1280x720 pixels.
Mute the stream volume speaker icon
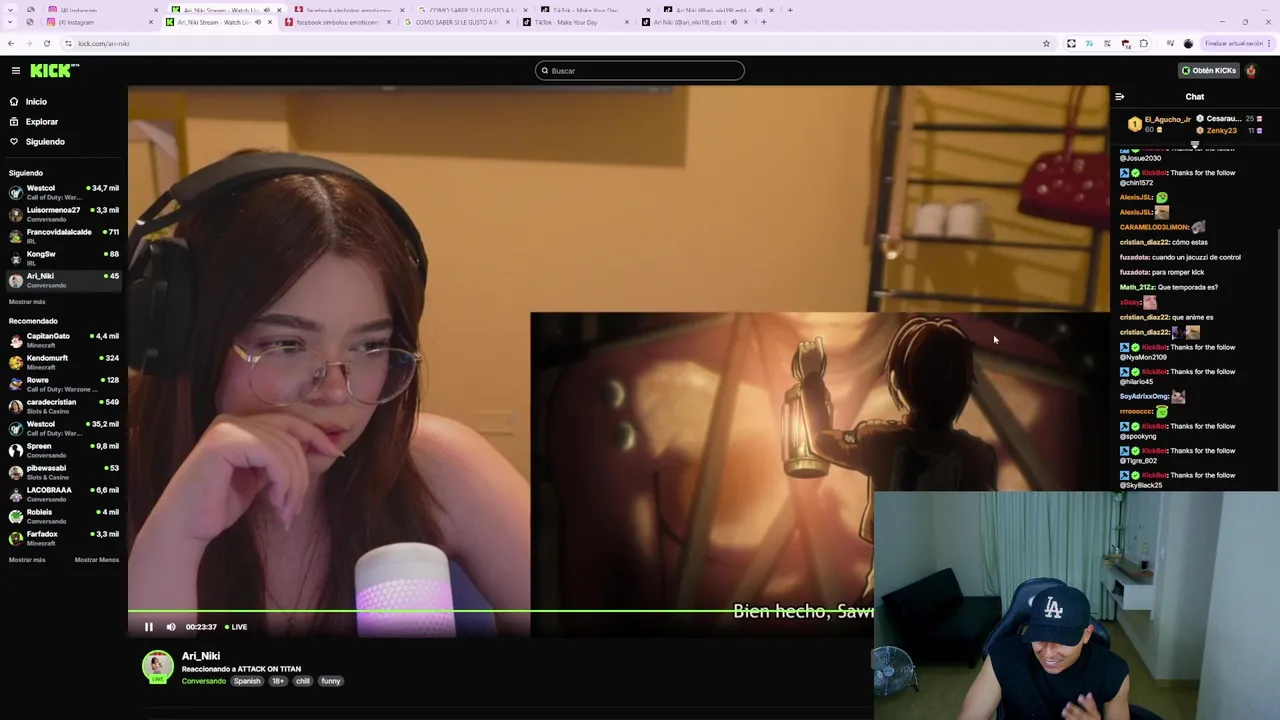tap(171, 627)
